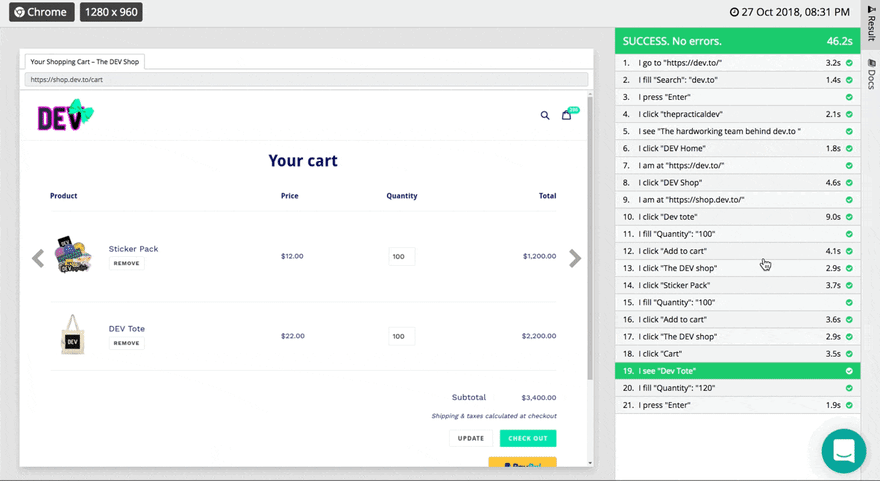Click the Chrome browser badge
The height and width of the screenshot is (481, 880).
point(42,12)
